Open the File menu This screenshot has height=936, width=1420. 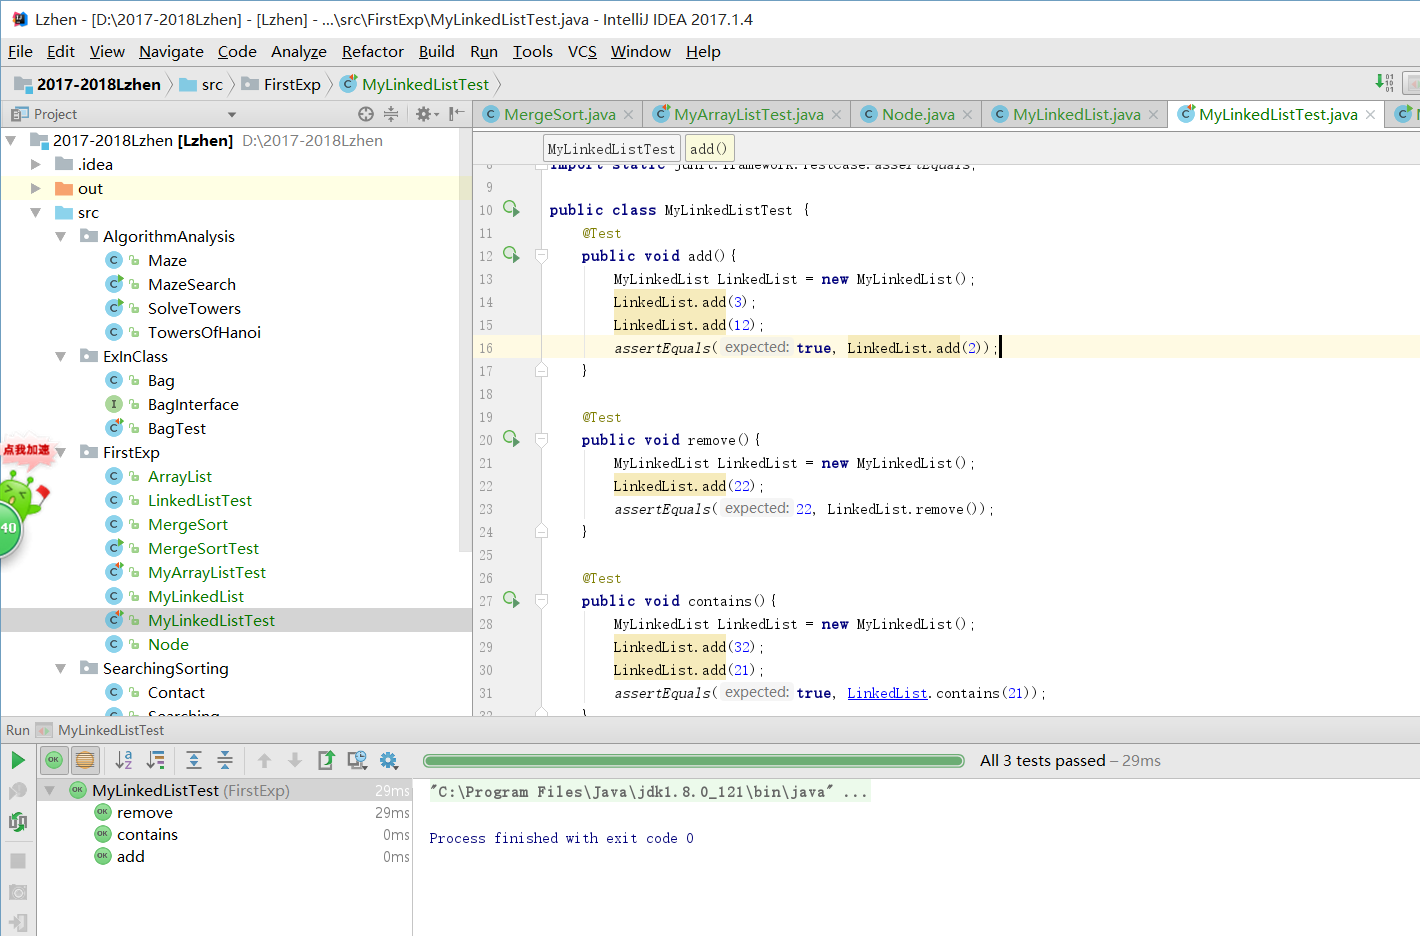tap(20, 52)
